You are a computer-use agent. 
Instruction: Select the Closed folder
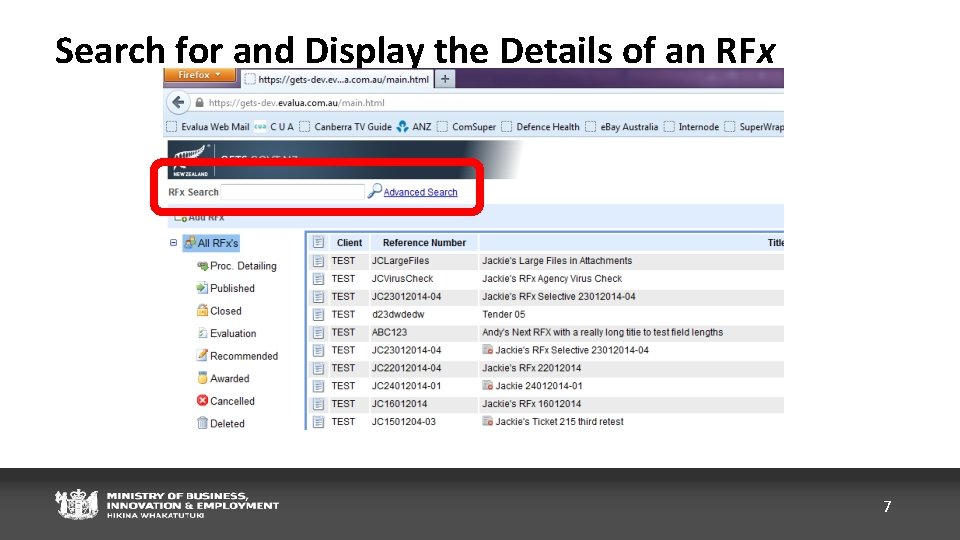[x=225, y=311]
